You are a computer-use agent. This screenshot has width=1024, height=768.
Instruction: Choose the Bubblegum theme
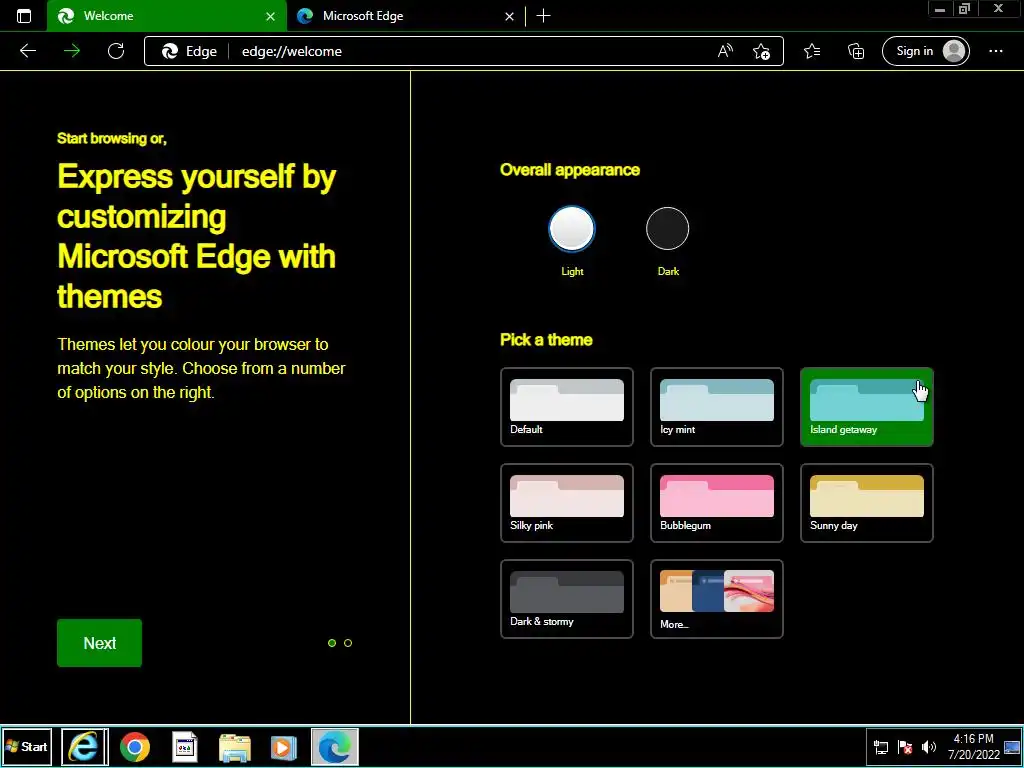(x=716, y=503)
